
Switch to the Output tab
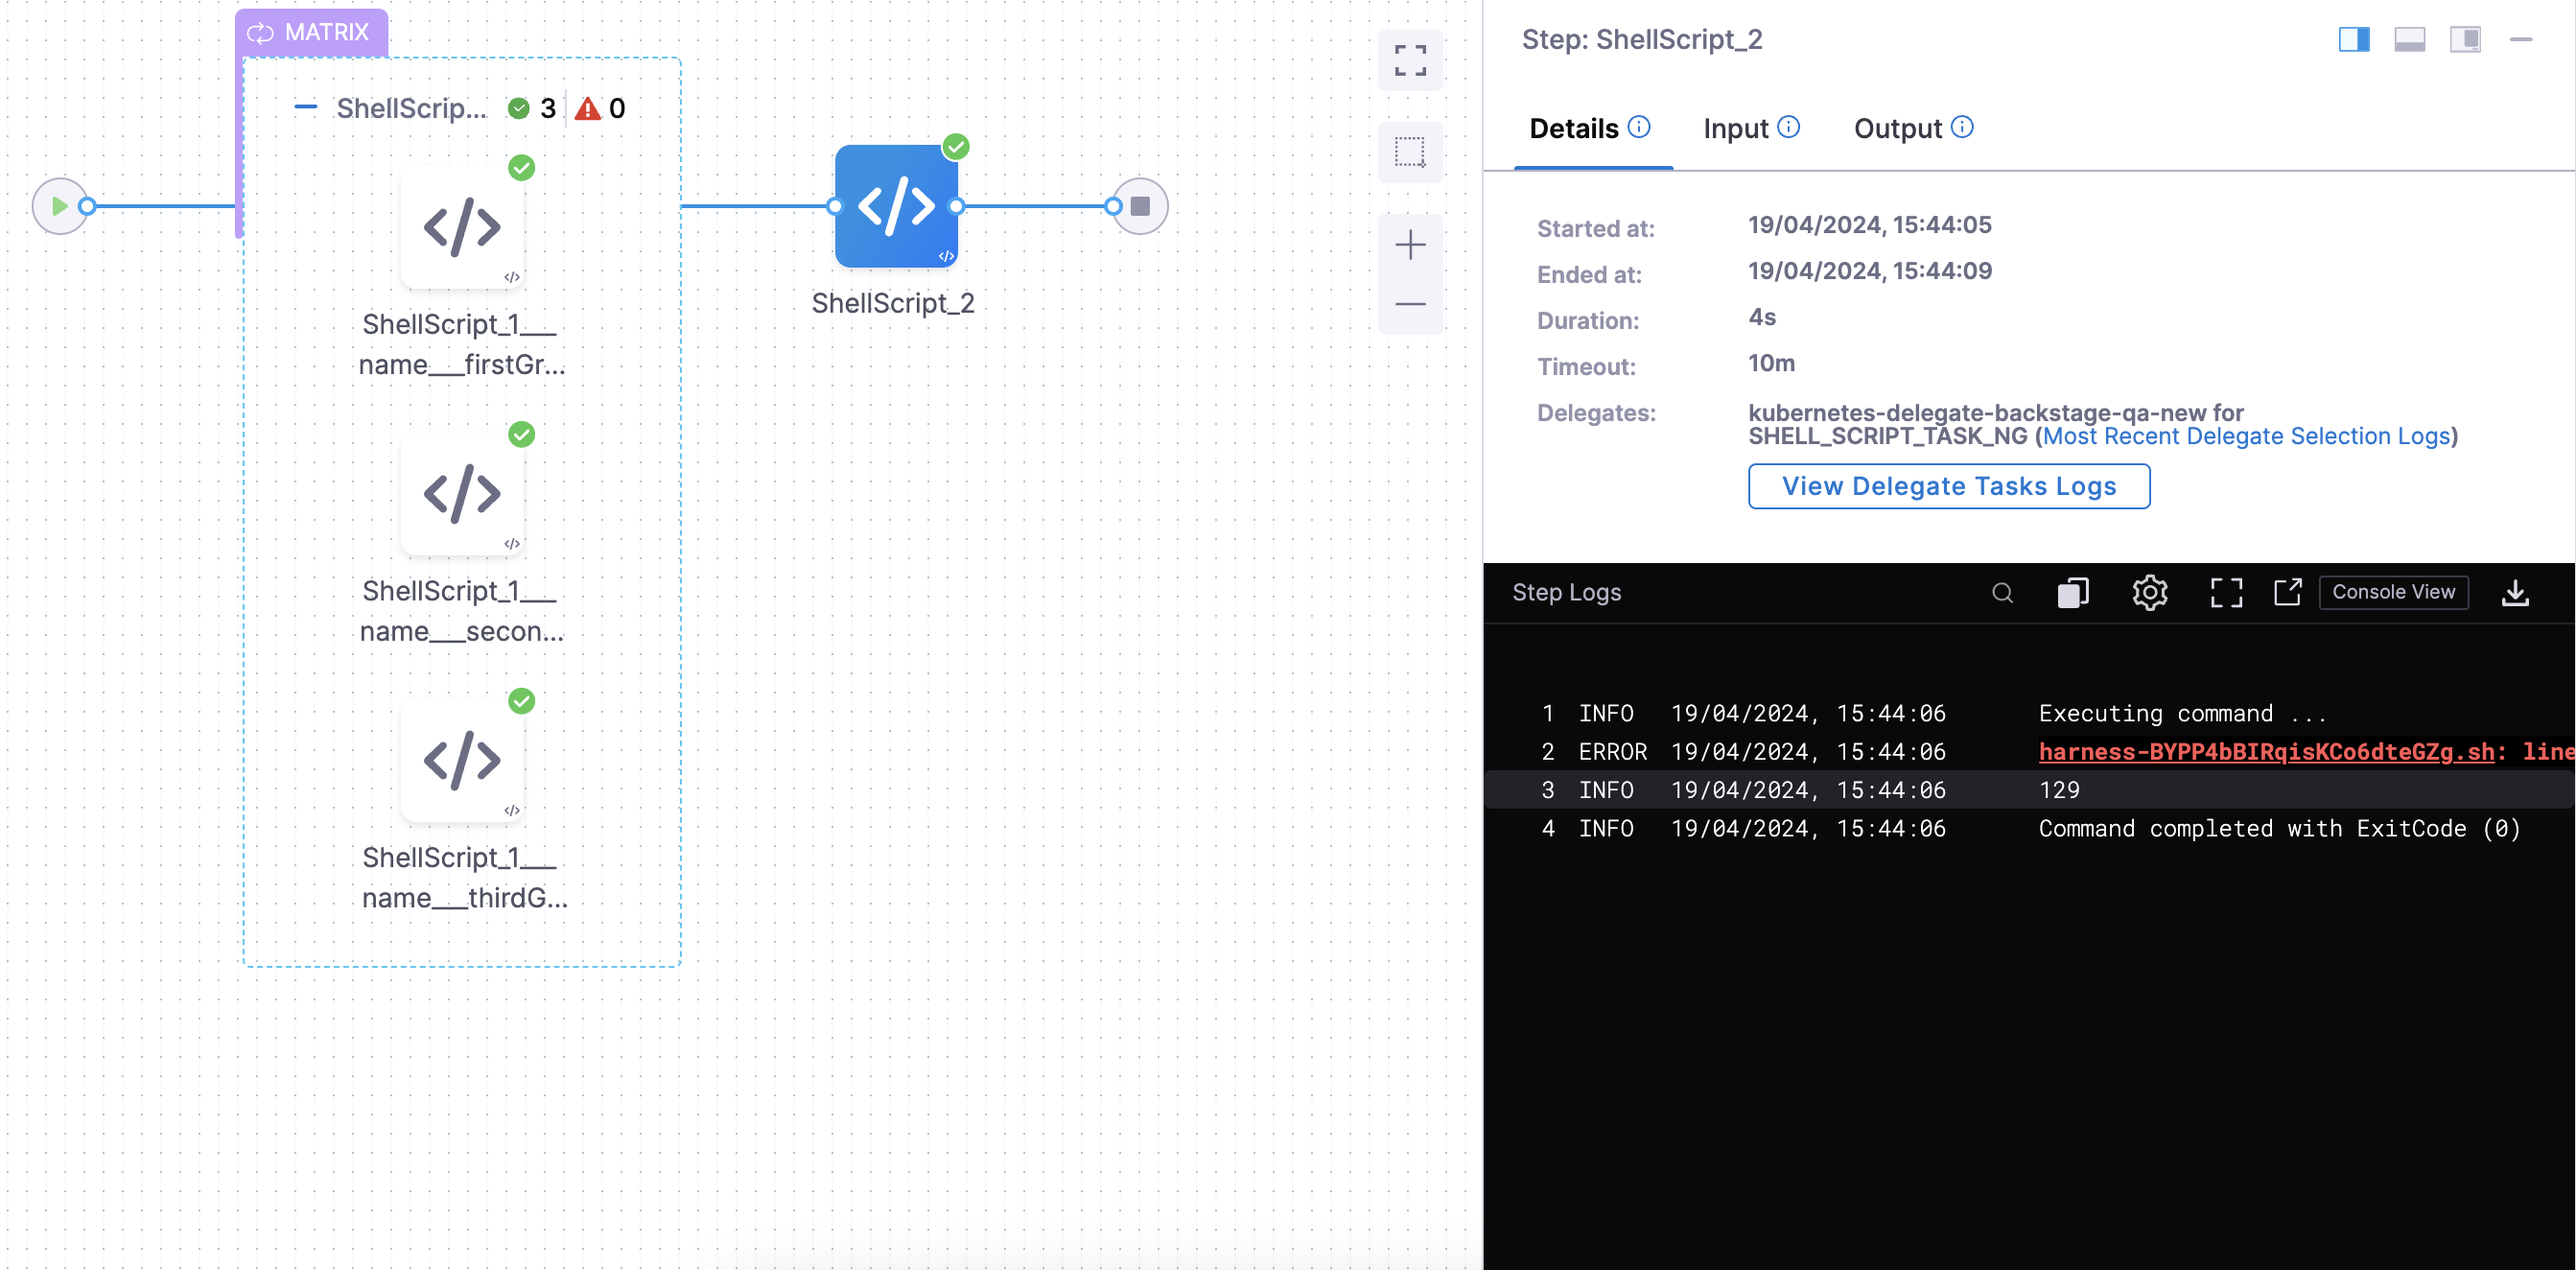click(1897, 129)
